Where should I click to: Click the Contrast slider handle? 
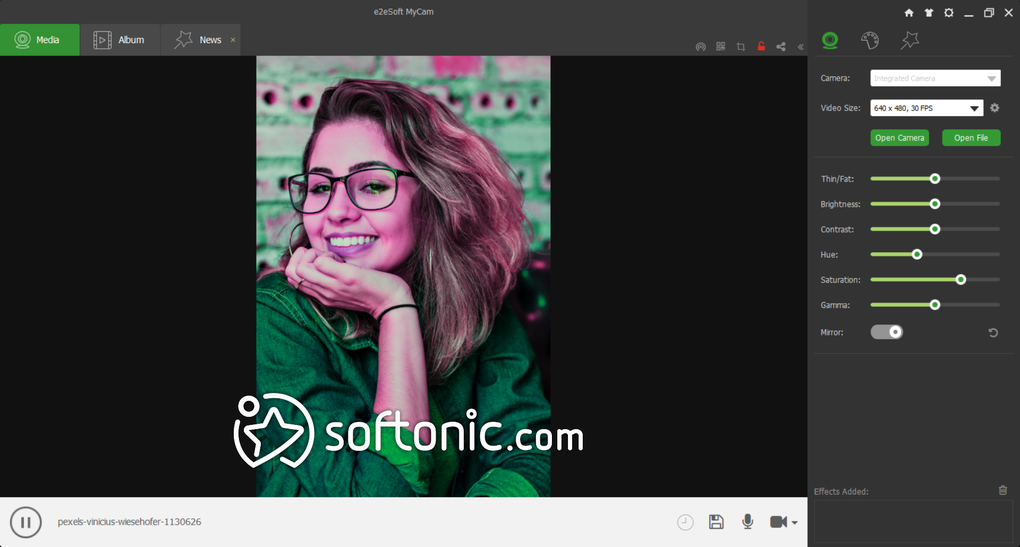coord(935,229)
